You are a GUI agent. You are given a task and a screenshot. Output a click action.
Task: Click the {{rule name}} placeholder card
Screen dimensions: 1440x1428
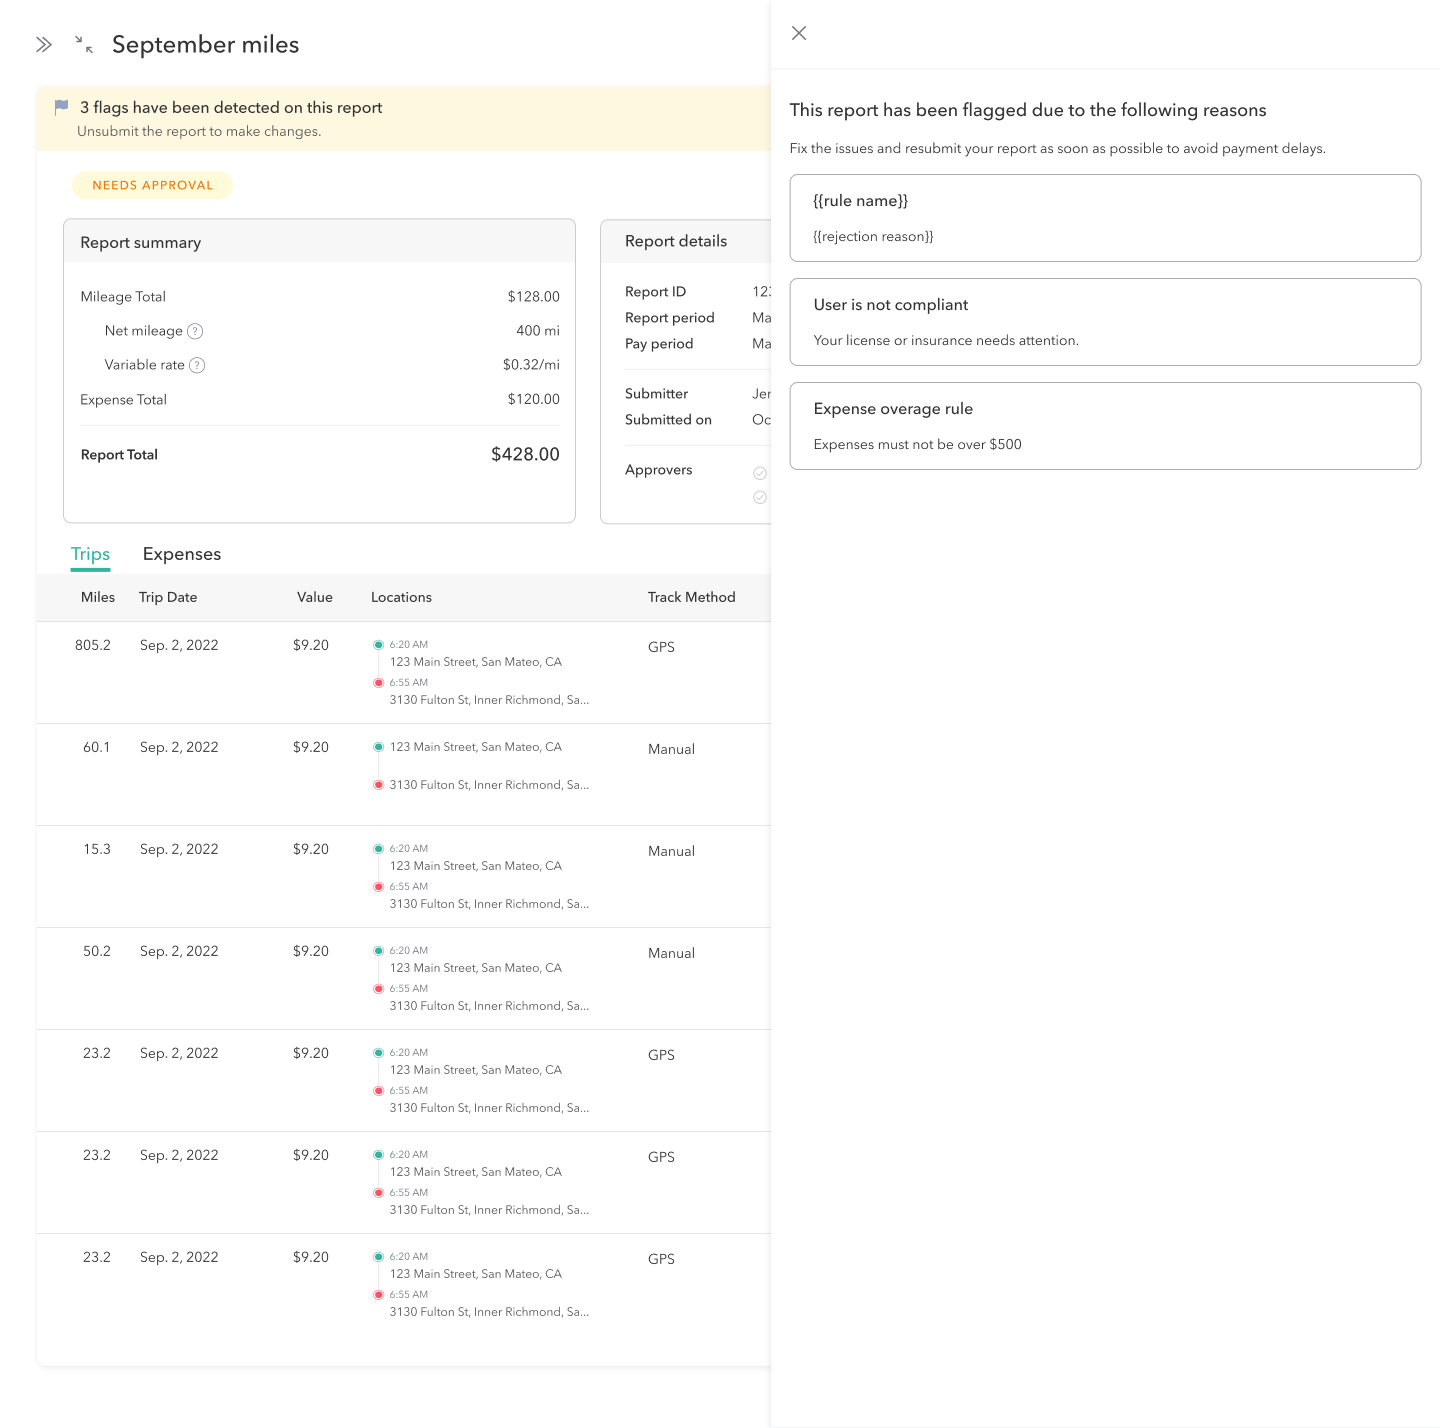[x=1105, y=218]
